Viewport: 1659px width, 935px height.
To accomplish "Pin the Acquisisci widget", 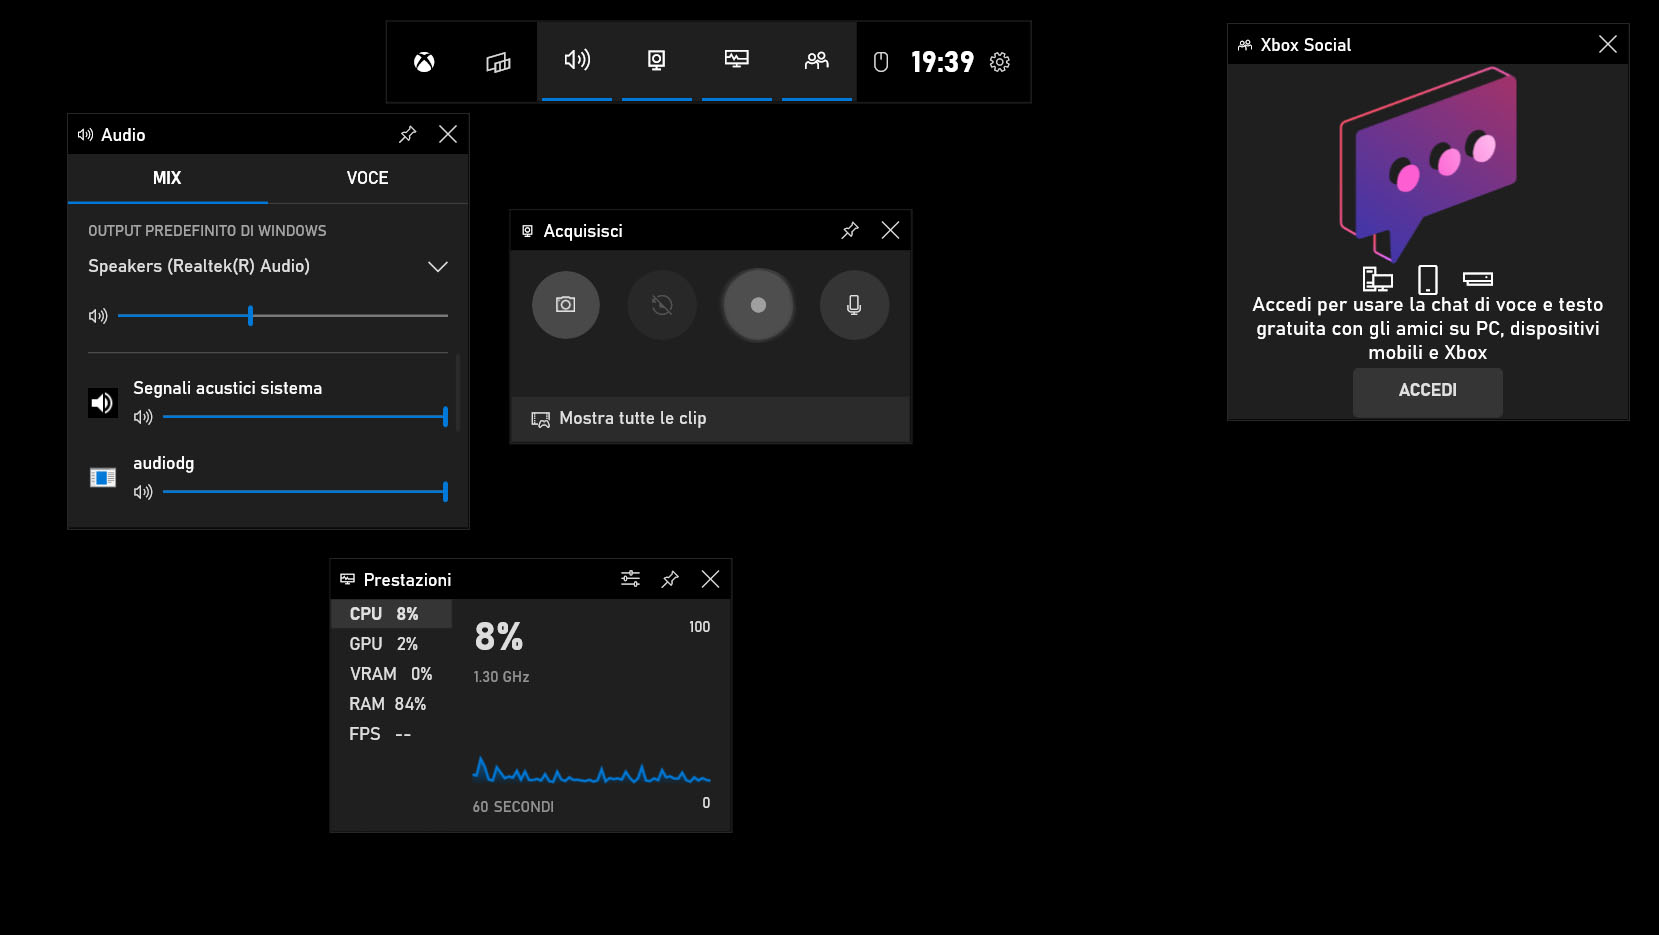I will (x=850, y=230).
